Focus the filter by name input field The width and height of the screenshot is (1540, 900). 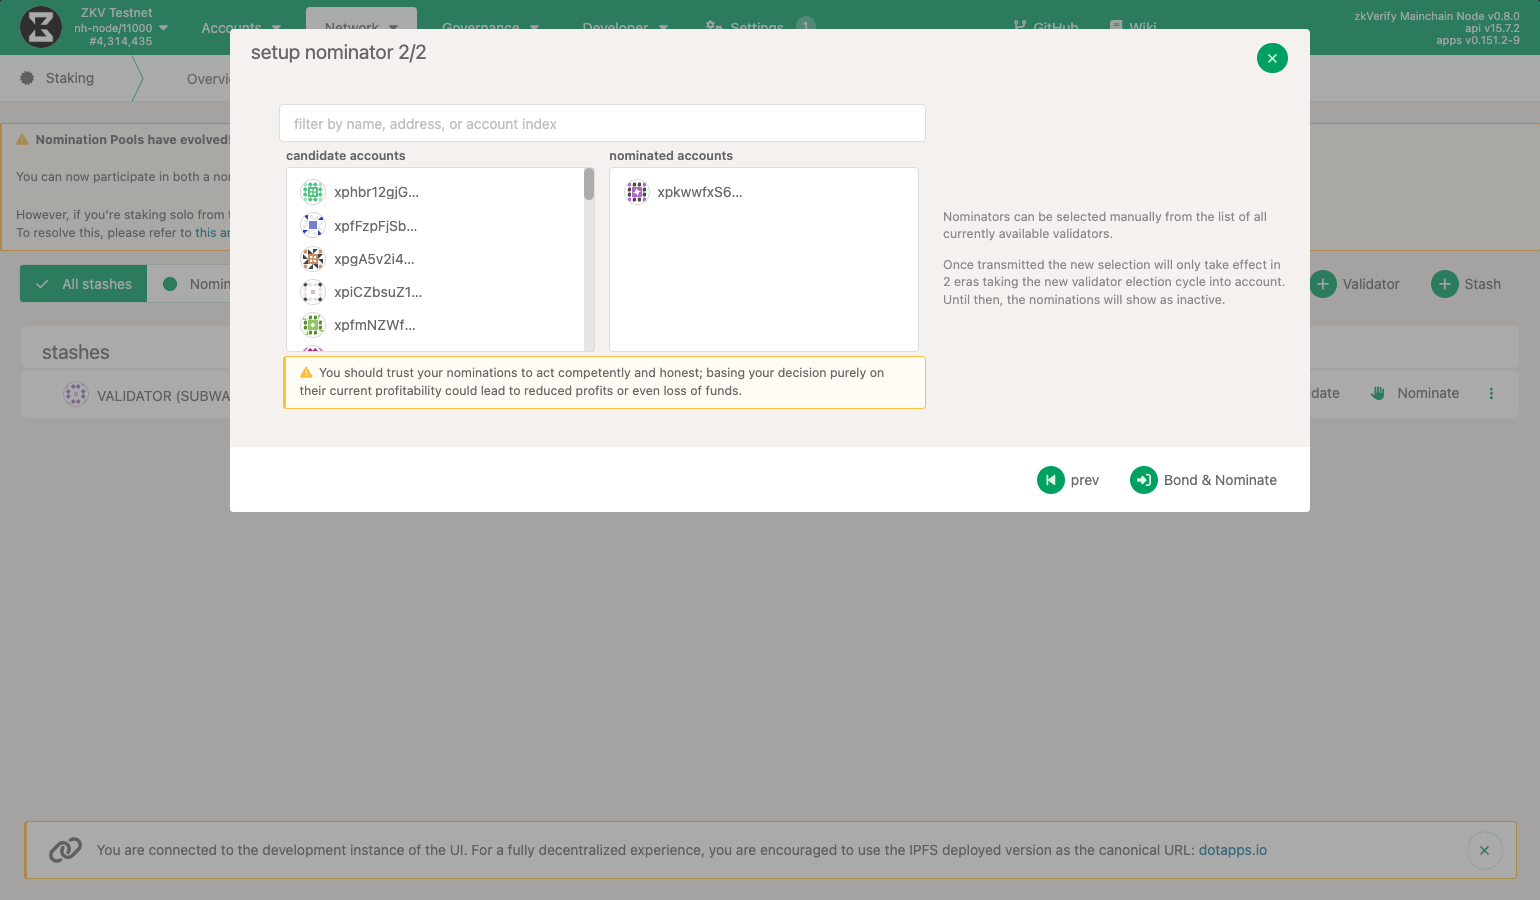(x=602, y=124)
